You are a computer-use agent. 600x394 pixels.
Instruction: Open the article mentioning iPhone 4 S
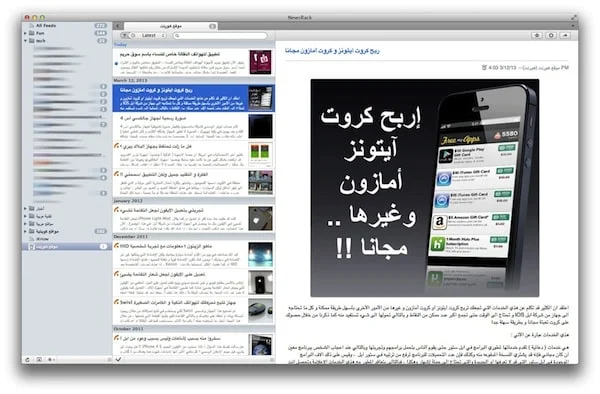(x=194, y=344)
